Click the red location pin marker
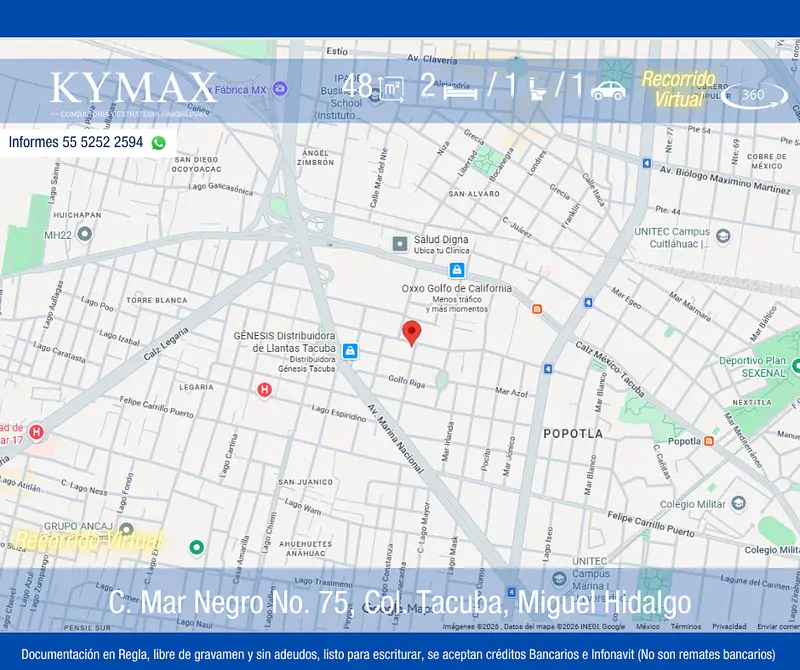The image size is (800, 670). (411, 334)
